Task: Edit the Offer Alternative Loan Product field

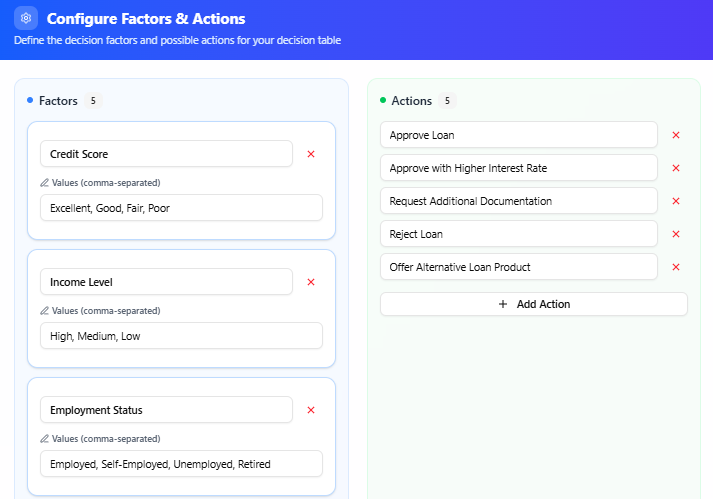Action: pos(518,267)
